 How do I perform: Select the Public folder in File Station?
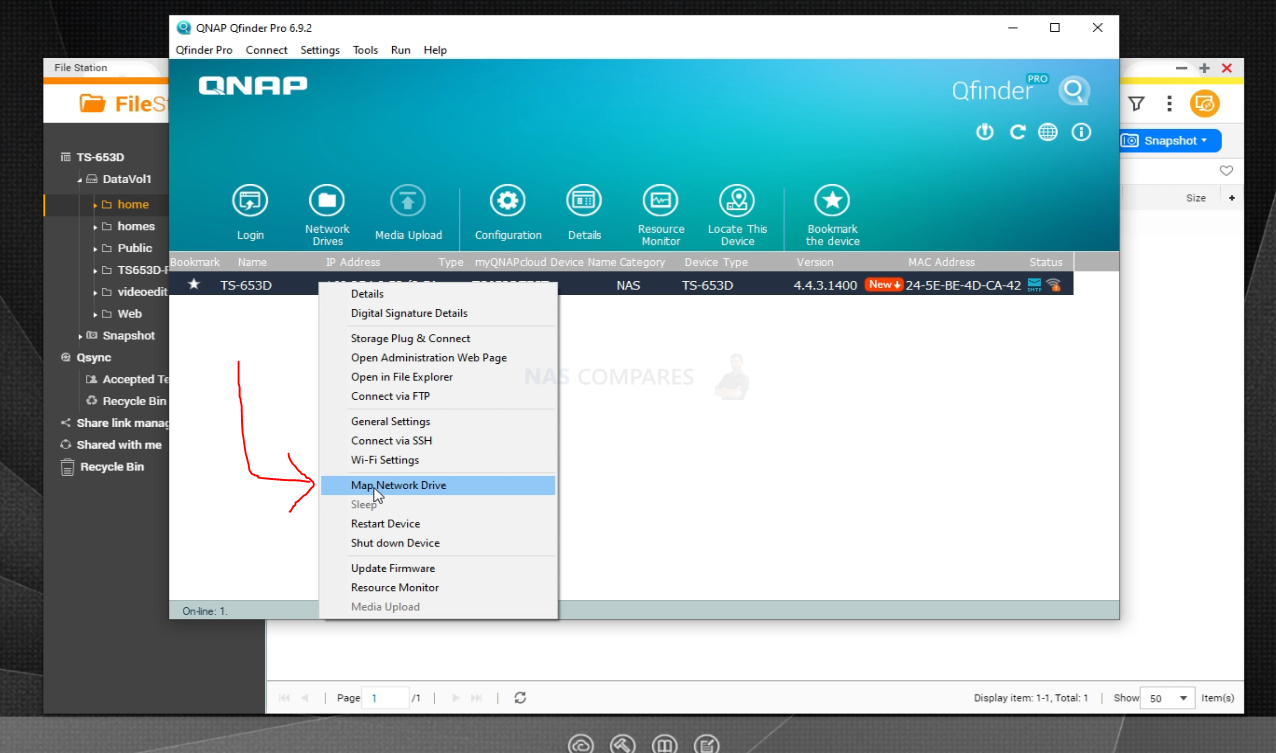pos(135,248)
